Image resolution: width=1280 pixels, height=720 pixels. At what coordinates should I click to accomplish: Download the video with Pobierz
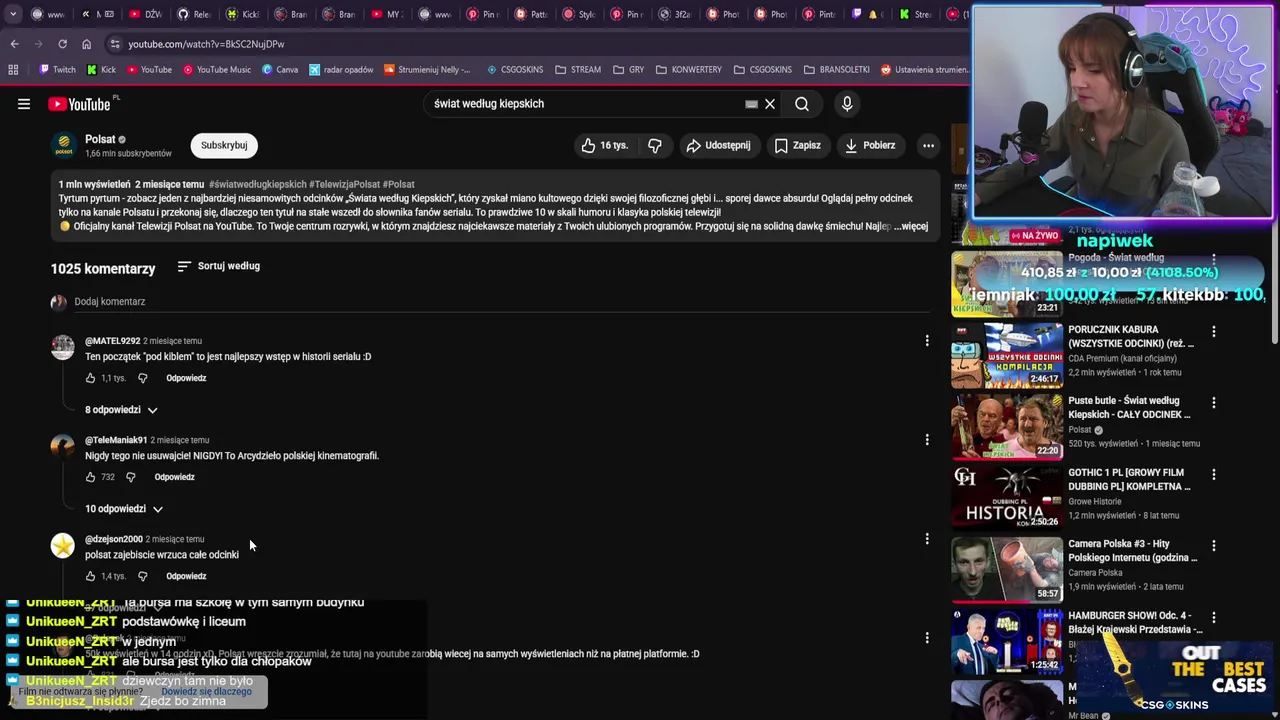click(x=870, y=145)
